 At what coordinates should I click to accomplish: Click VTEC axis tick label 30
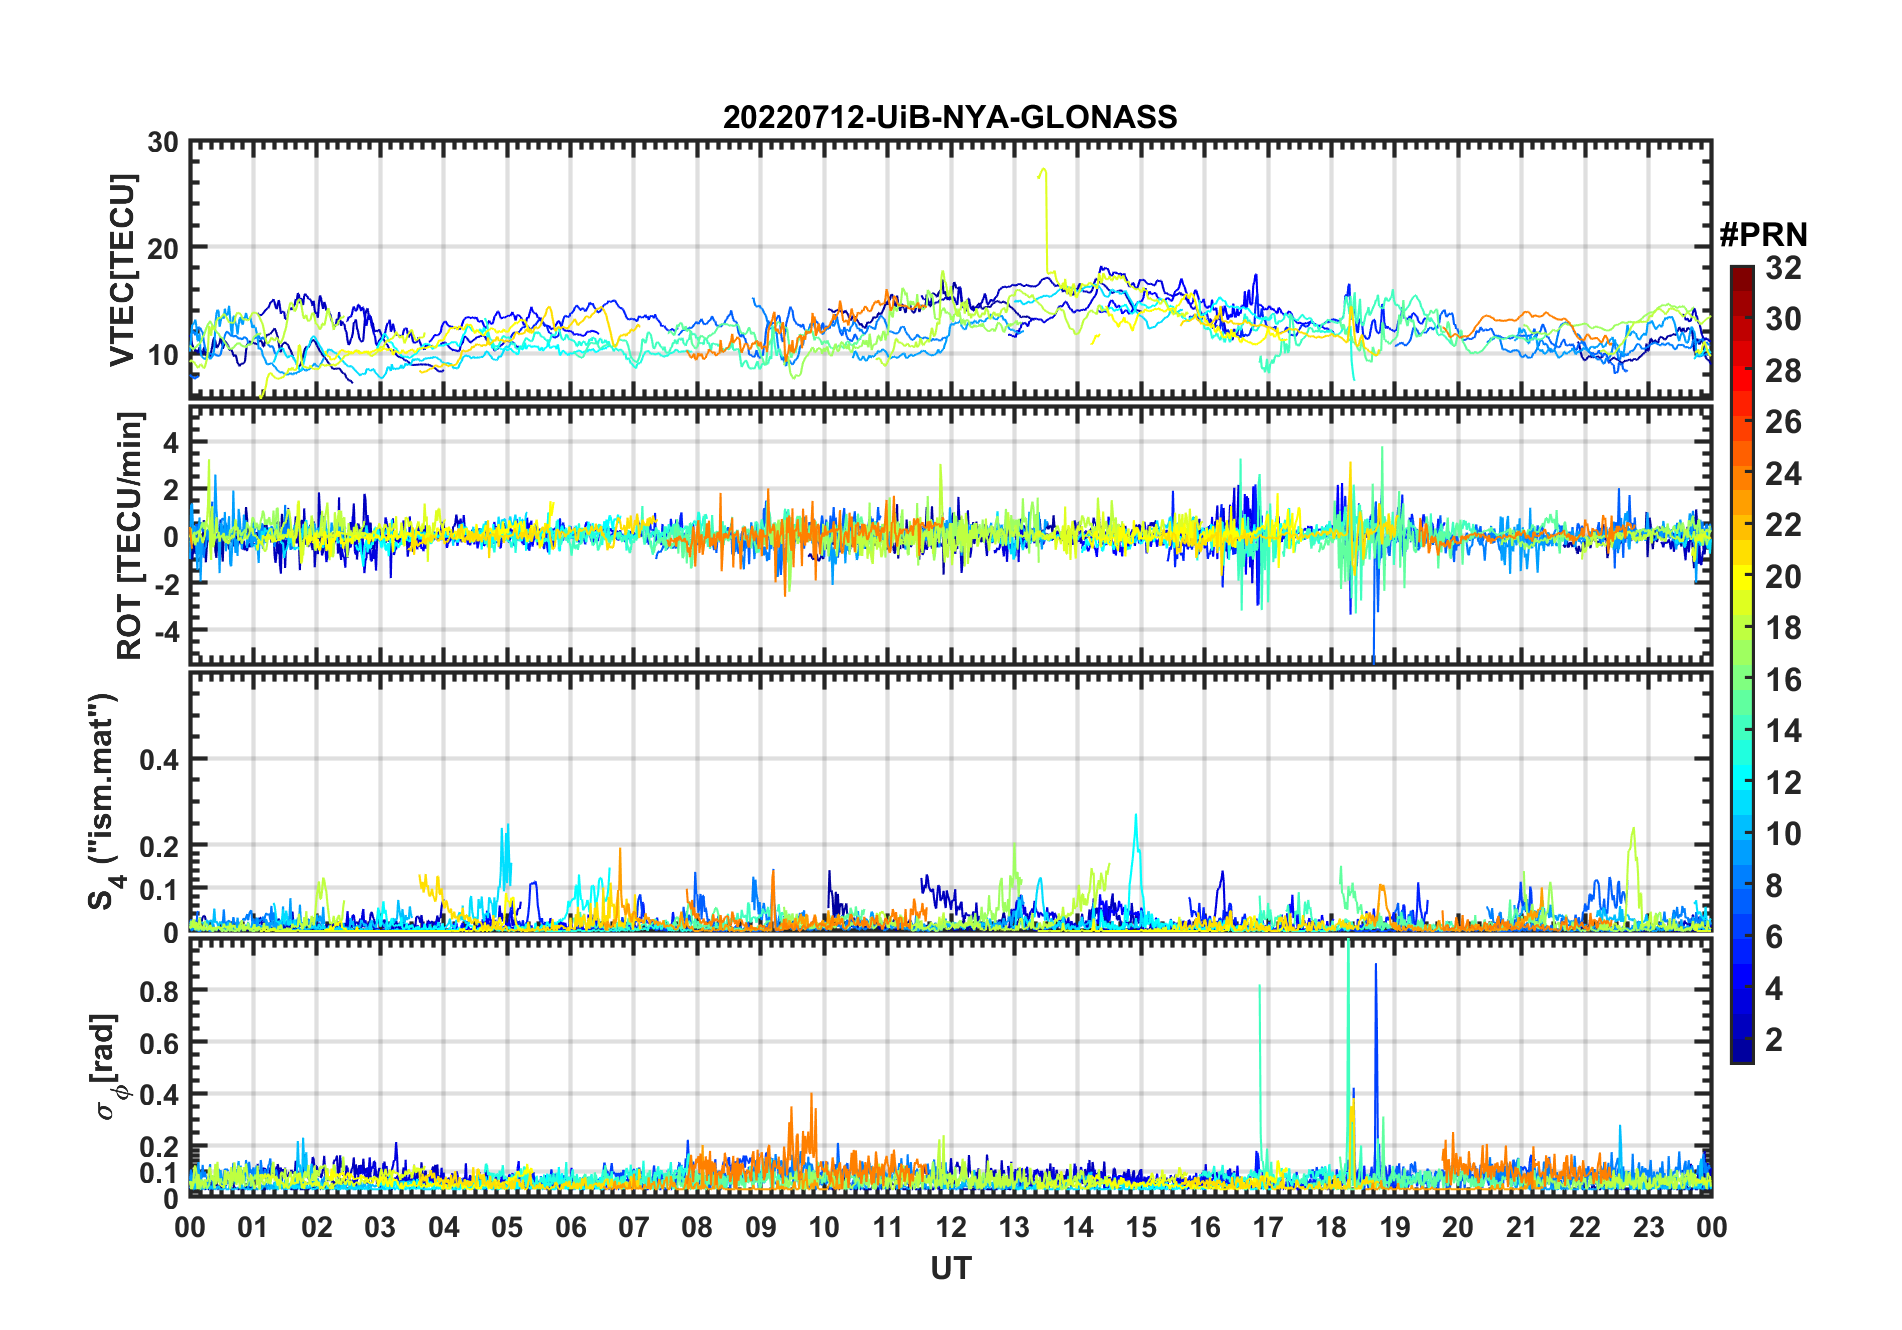(163, 143)
